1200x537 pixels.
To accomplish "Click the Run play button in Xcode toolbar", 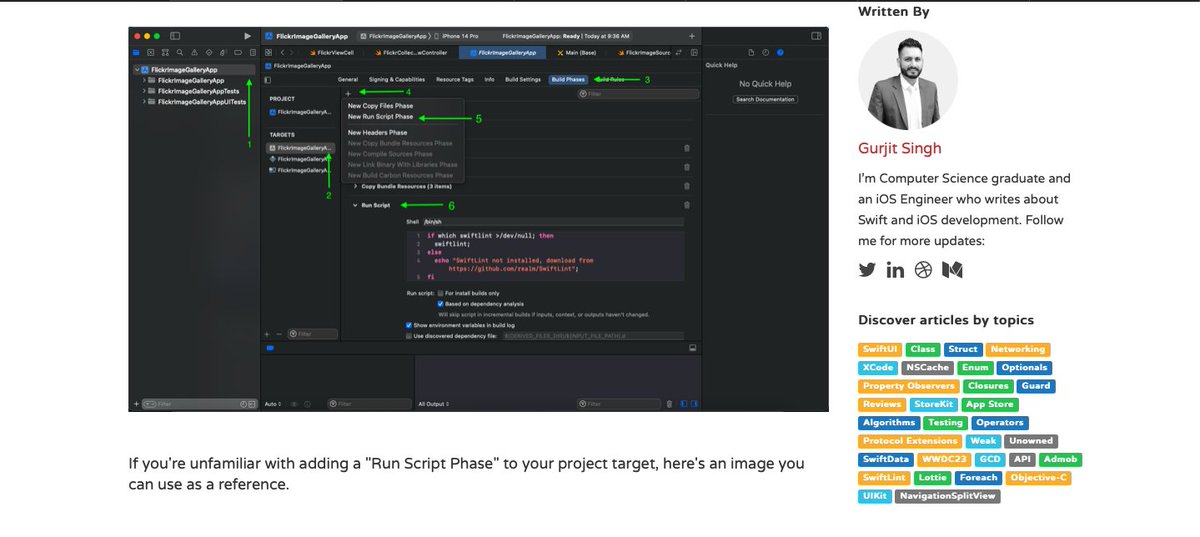I will coord(247,35).
